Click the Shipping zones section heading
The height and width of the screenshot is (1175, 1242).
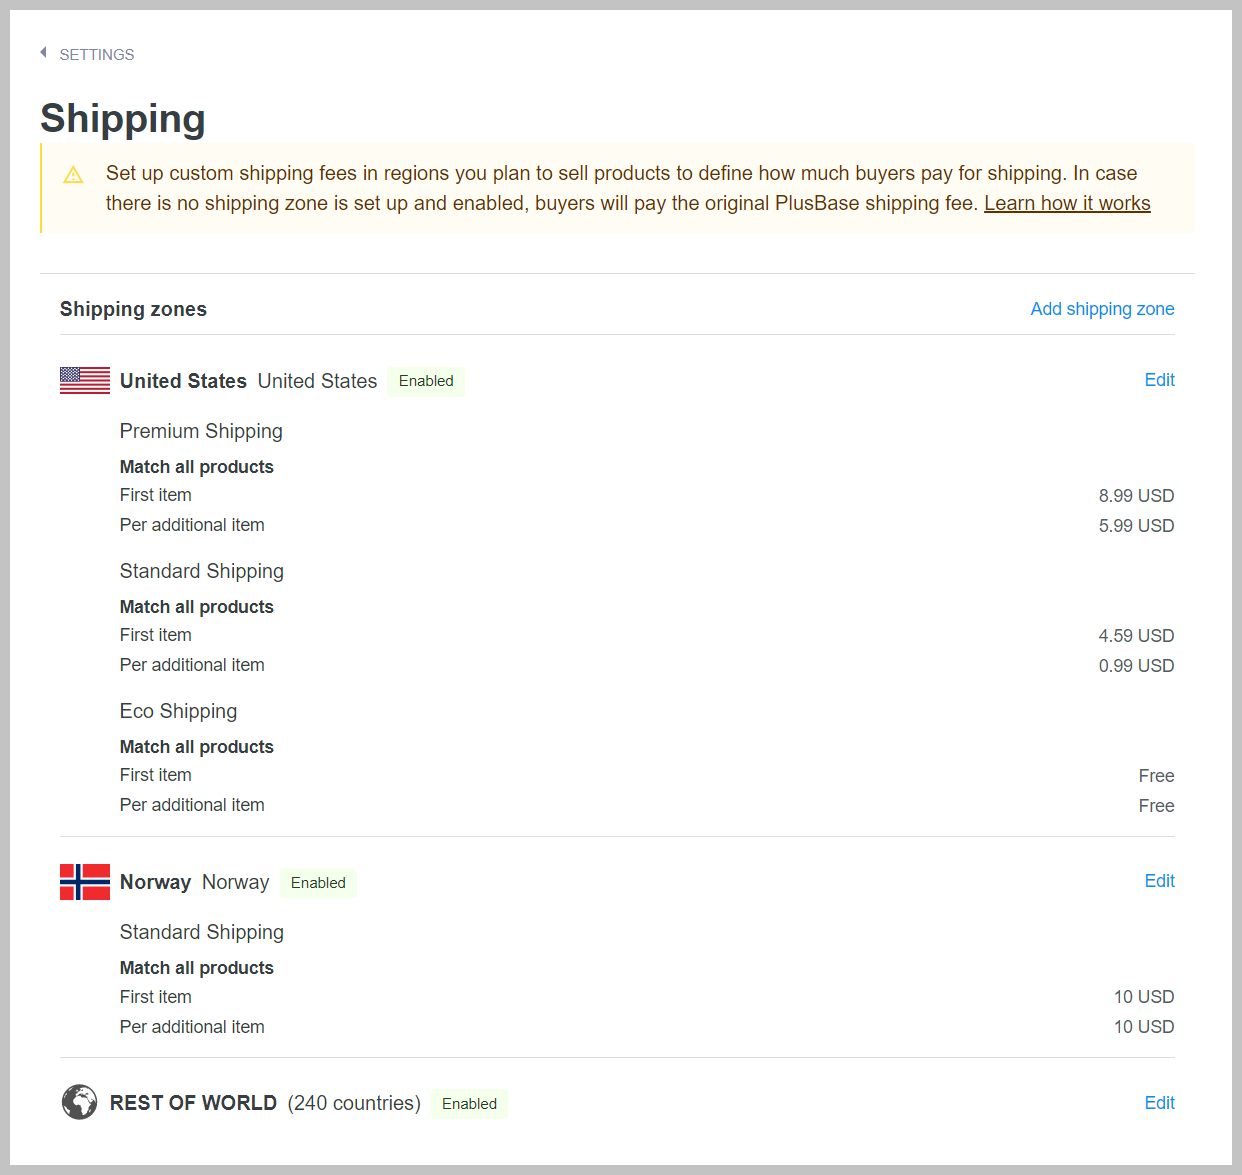[x=133, y=309]
